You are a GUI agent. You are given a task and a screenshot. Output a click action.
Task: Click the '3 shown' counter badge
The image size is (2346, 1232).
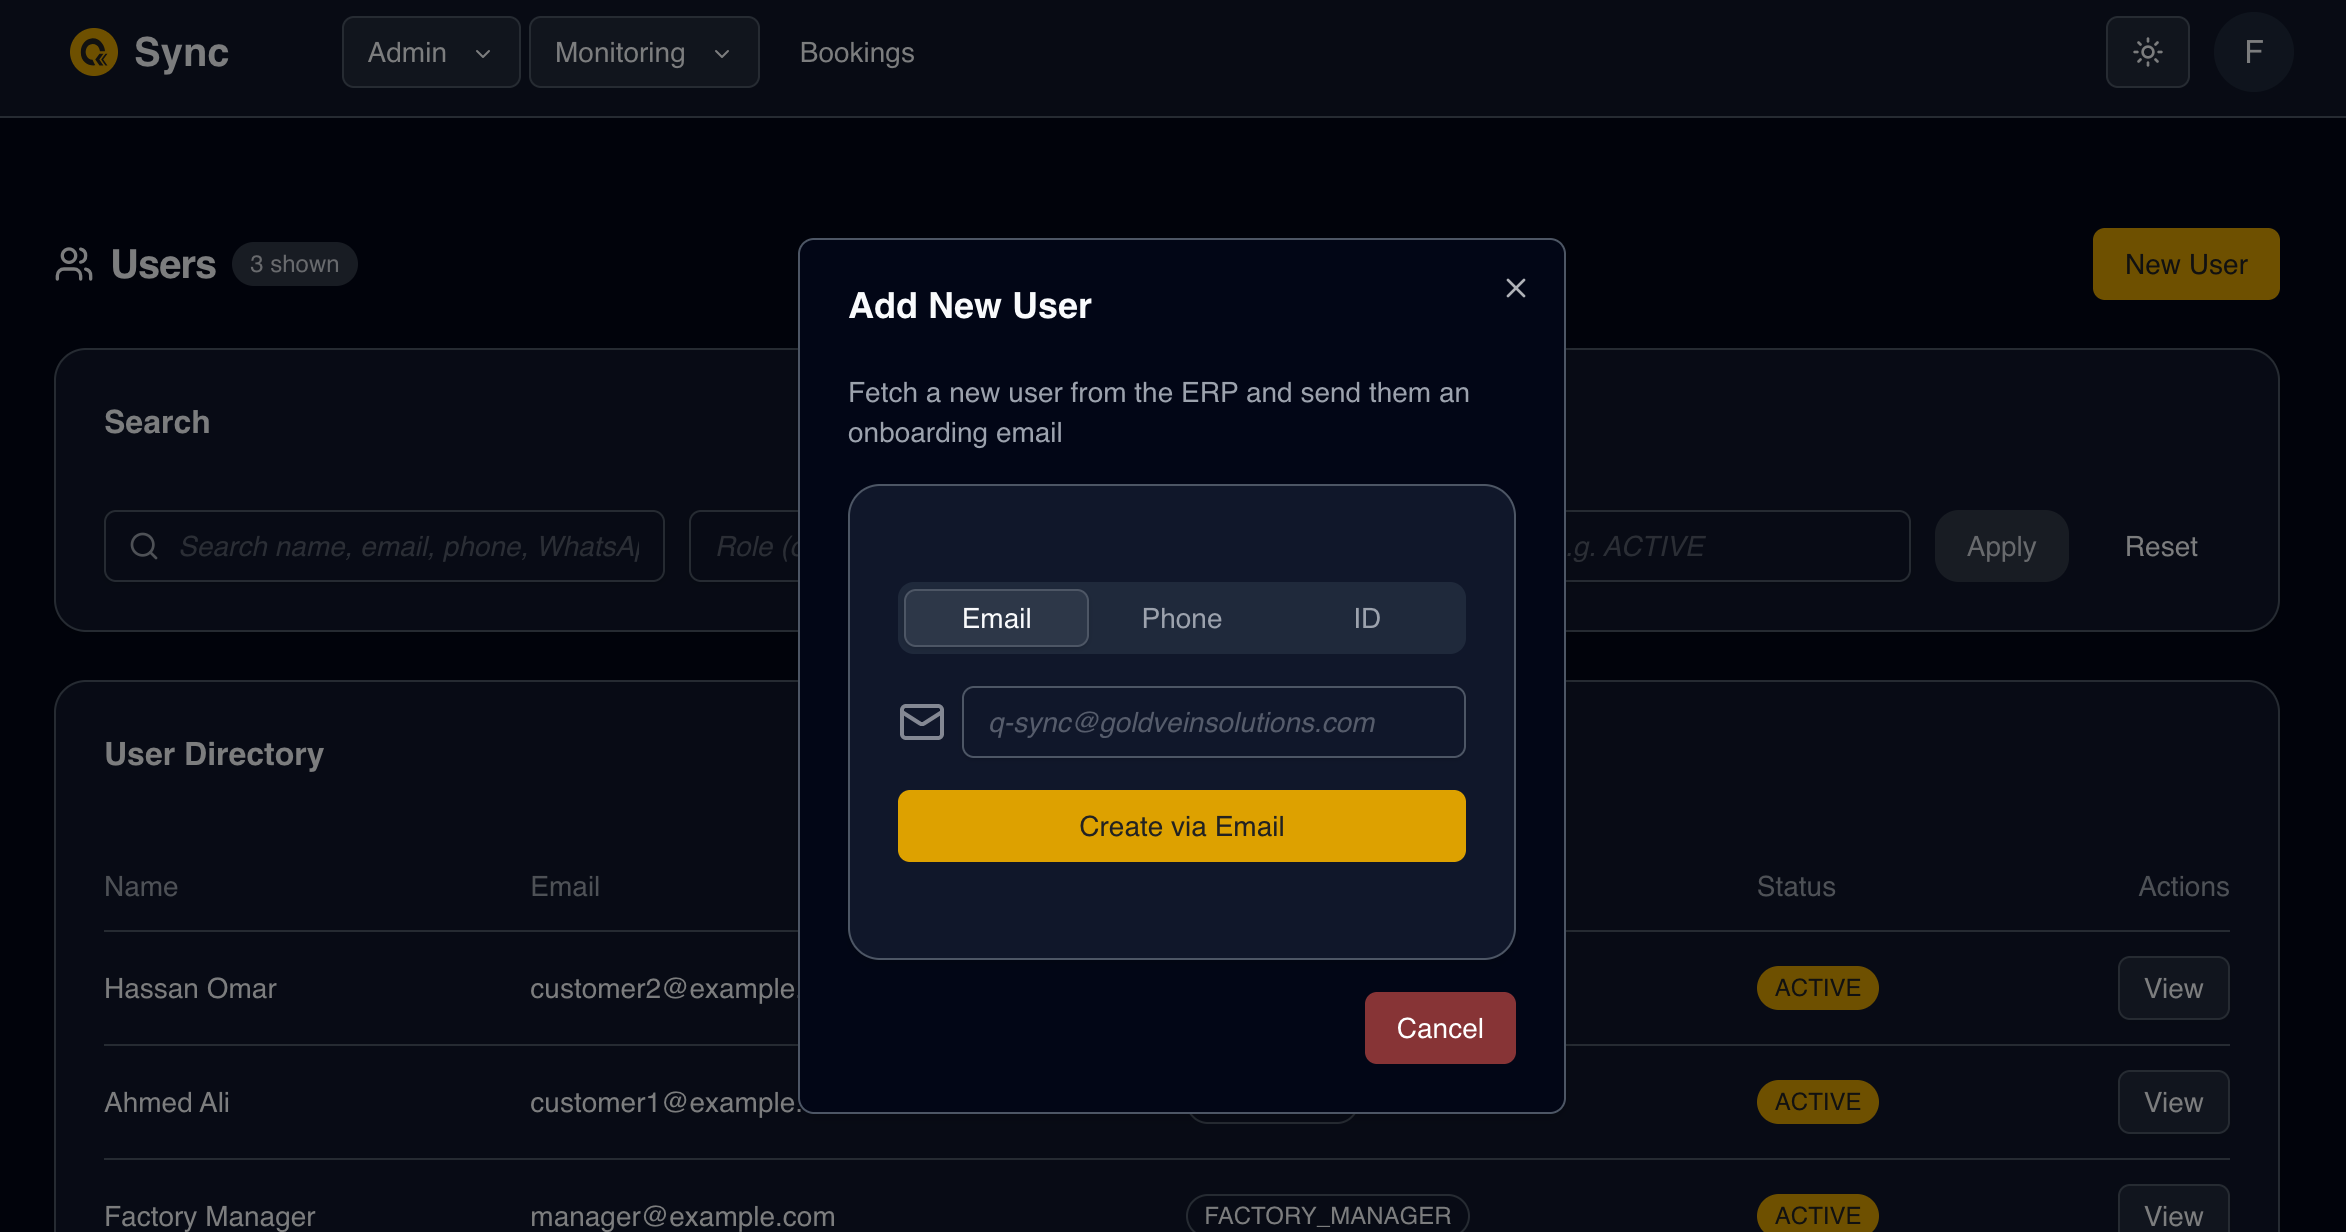click(294, 264)
